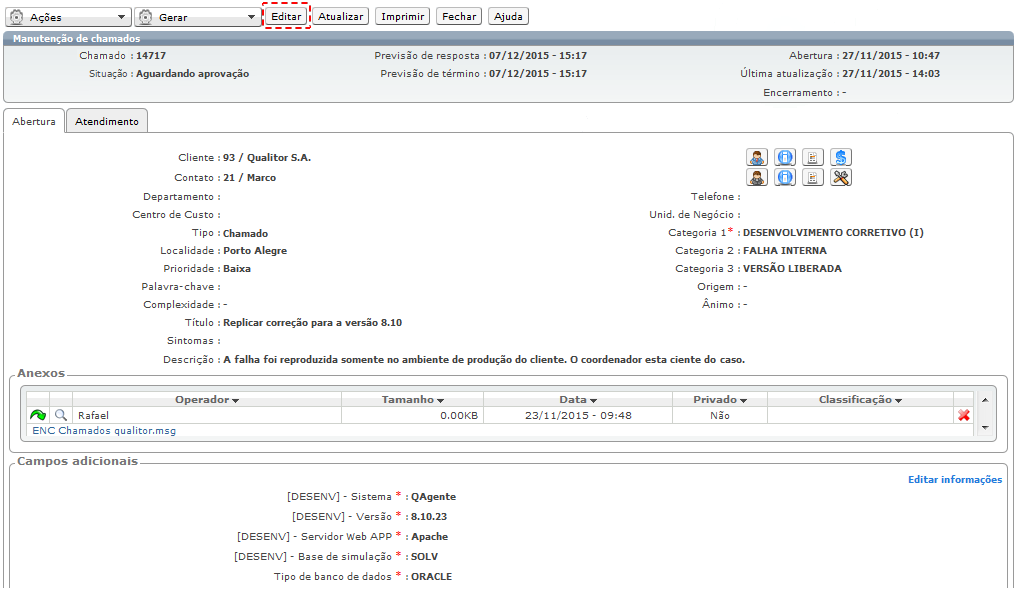Screen dimensions: 1017x592
Task: Sort attachments by Operador column
Action: [207, 399]
